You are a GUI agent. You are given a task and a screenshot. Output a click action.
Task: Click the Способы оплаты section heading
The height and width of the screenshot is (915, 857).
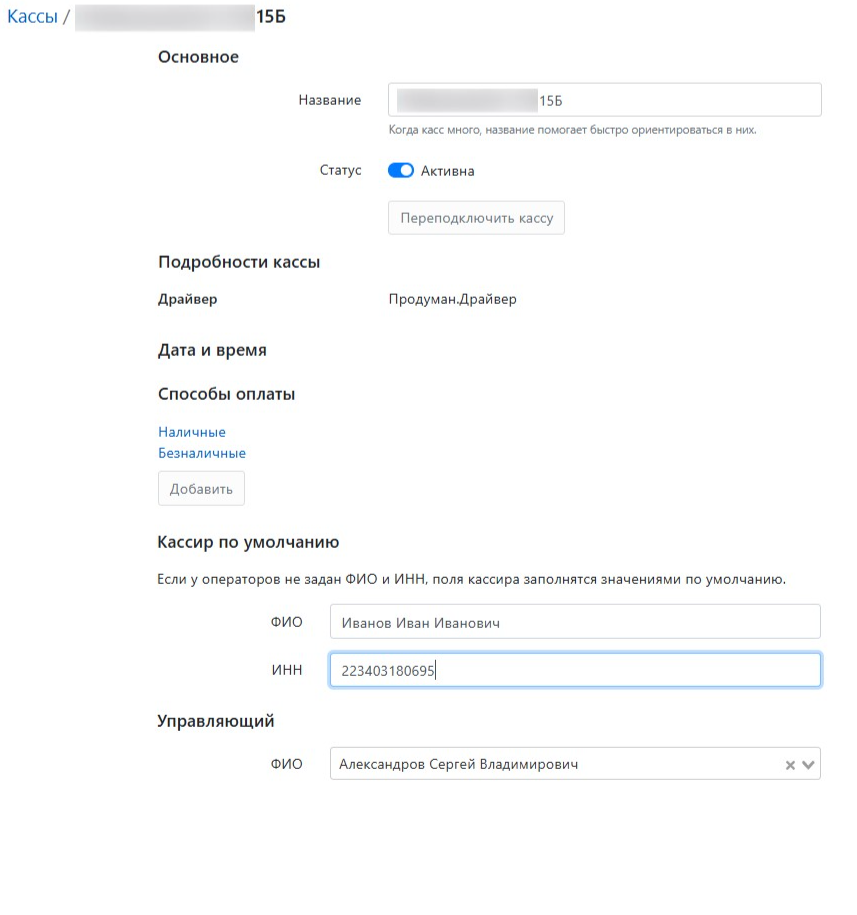226,394
